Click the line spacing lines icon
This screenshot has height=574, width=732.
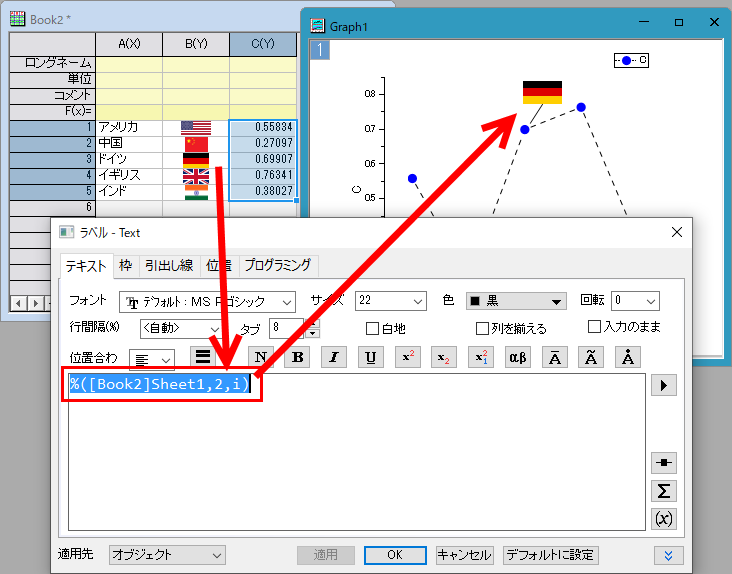click(x=203, y=357)
